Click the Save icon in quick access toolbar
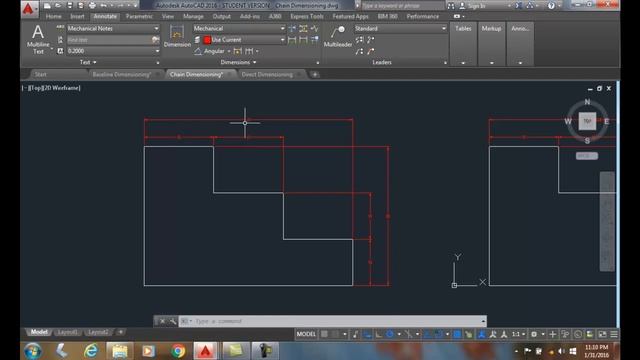This screenshot has height=360, width=640. pyautogui.click(x=70, y=6)
